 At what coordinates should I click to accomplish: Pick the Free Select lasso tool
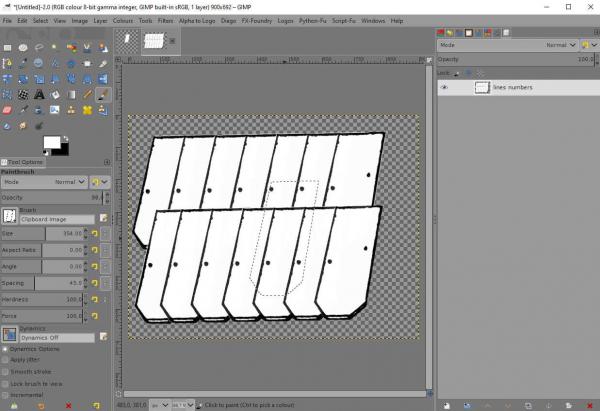(x=39, y=47)
